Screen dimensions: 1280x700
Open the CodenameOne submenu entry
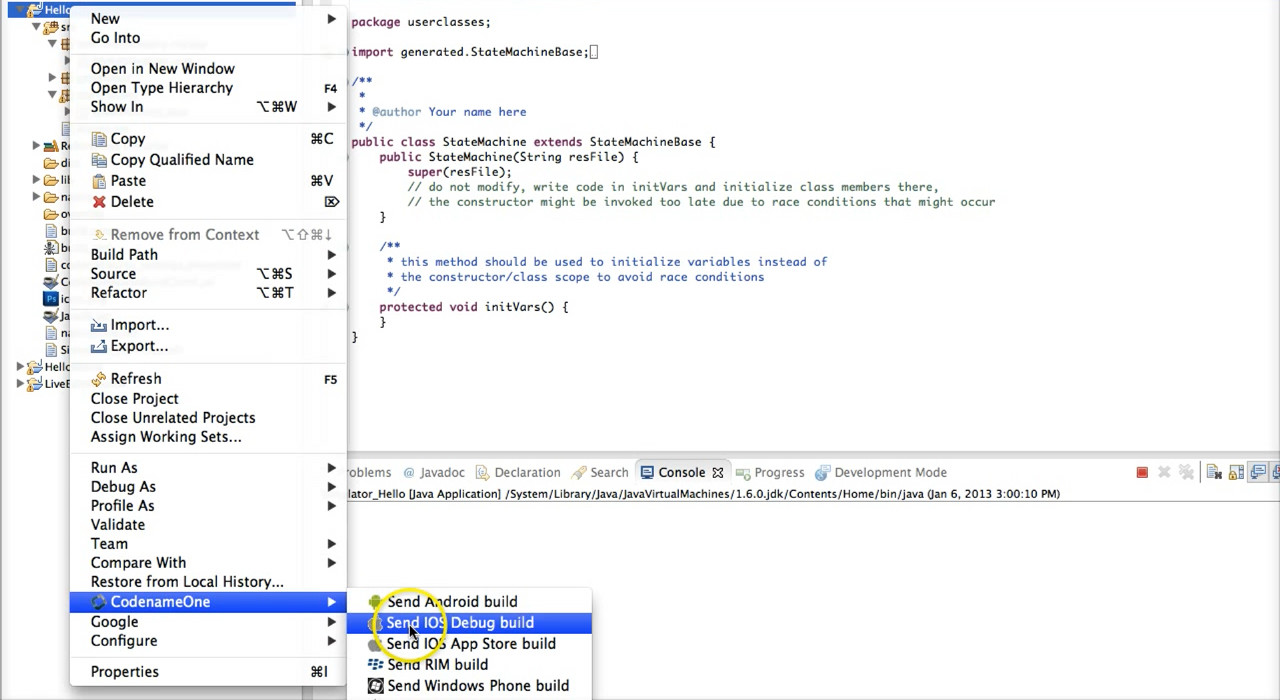[208, 602]
